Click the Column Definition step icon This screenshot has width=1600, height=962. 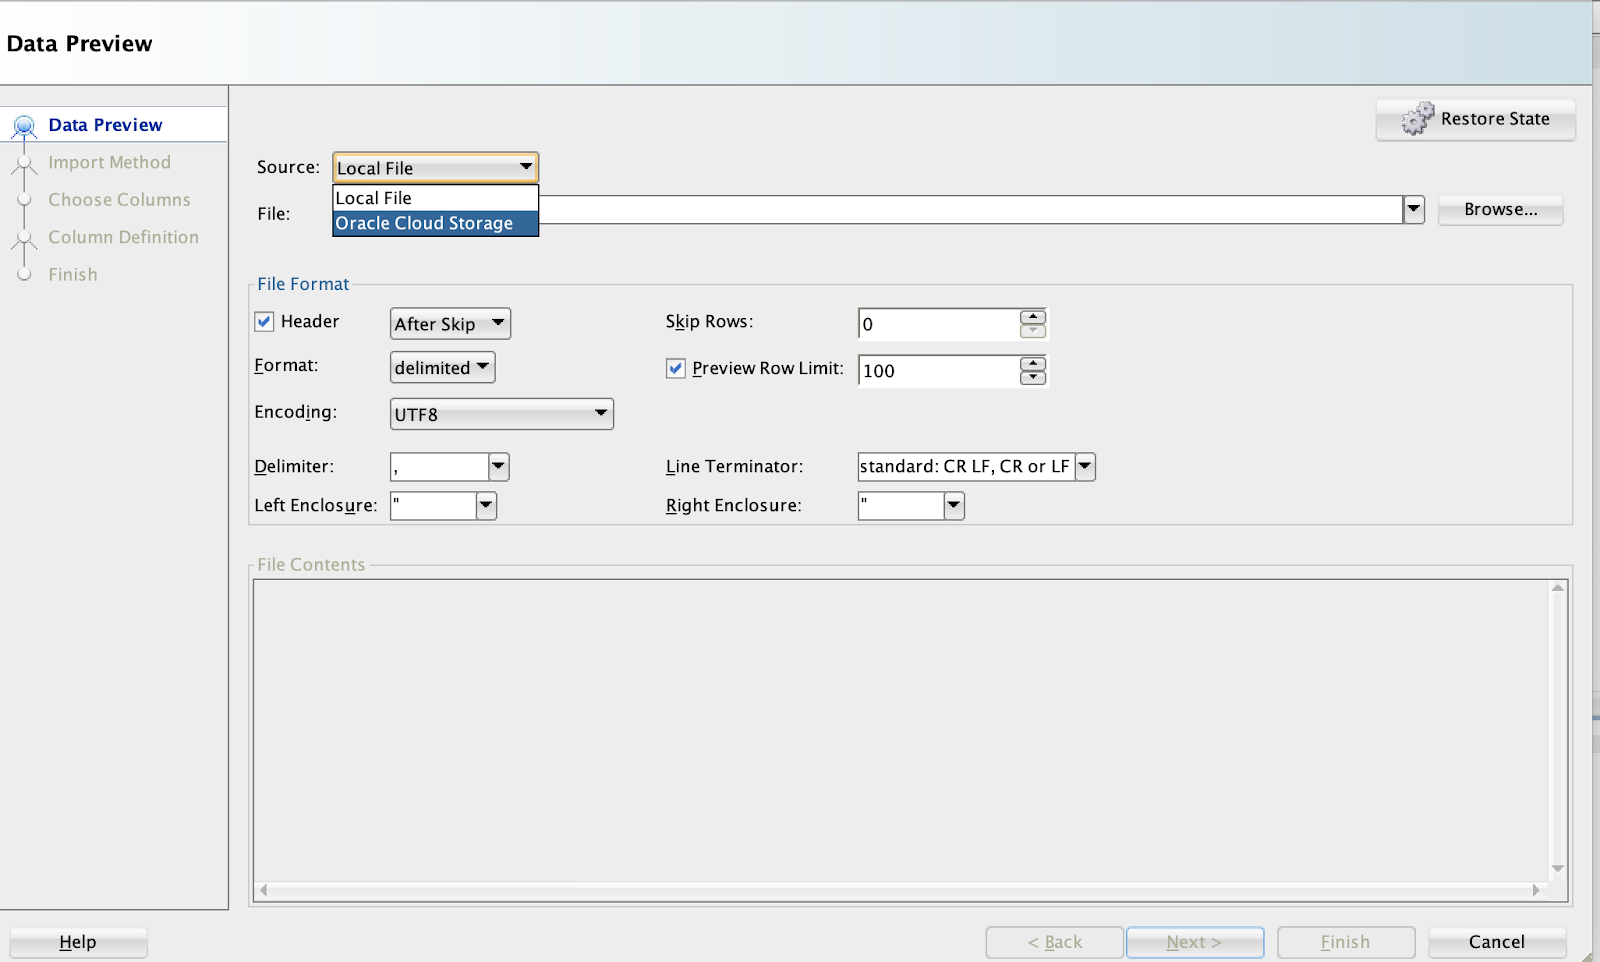tap(25, 237)
